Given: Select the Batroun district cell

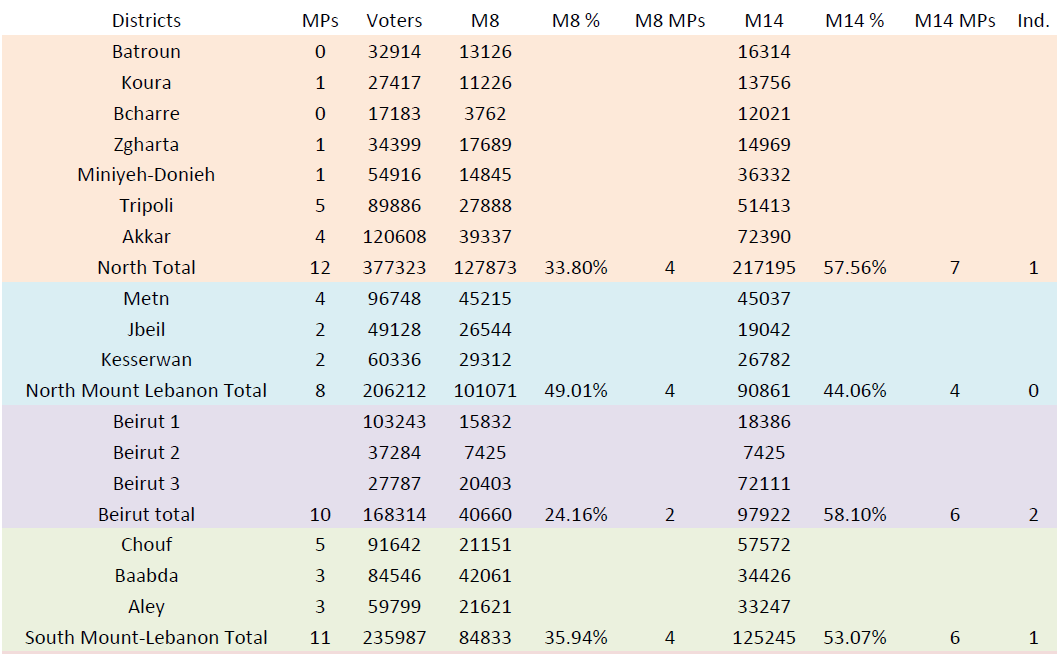Looking at the screenshot, I should tap(147, 52).
